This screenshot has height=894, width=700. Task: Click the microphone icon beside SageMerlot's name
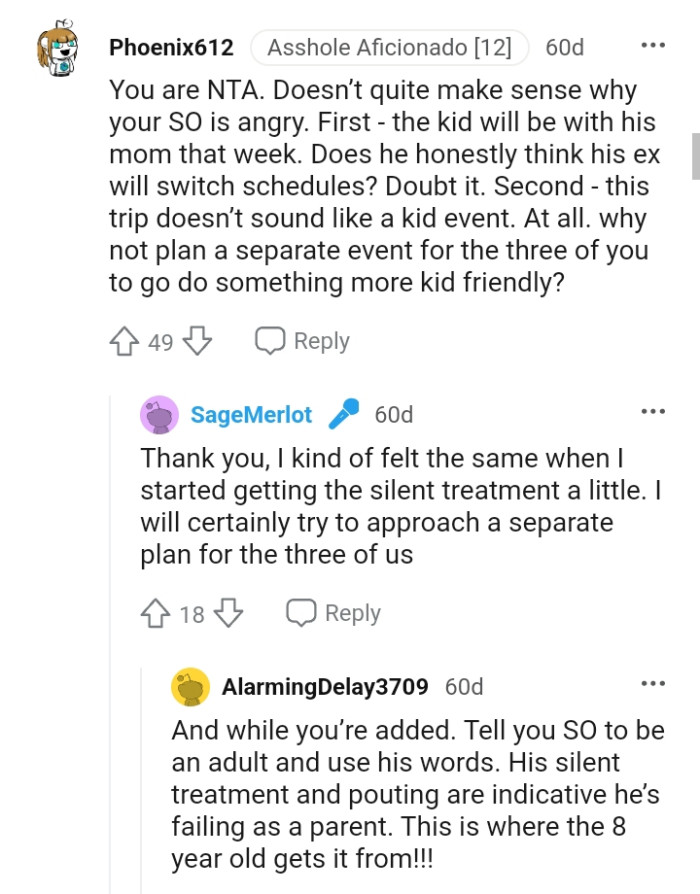(344, 414)
